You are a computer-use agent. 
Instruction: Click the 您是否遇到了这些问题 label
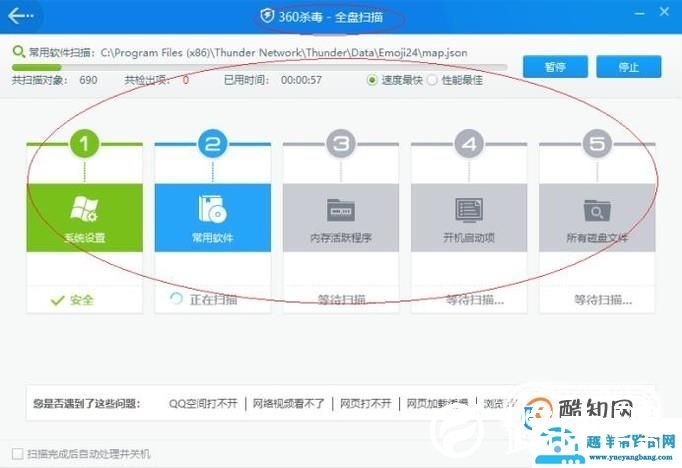87,404
